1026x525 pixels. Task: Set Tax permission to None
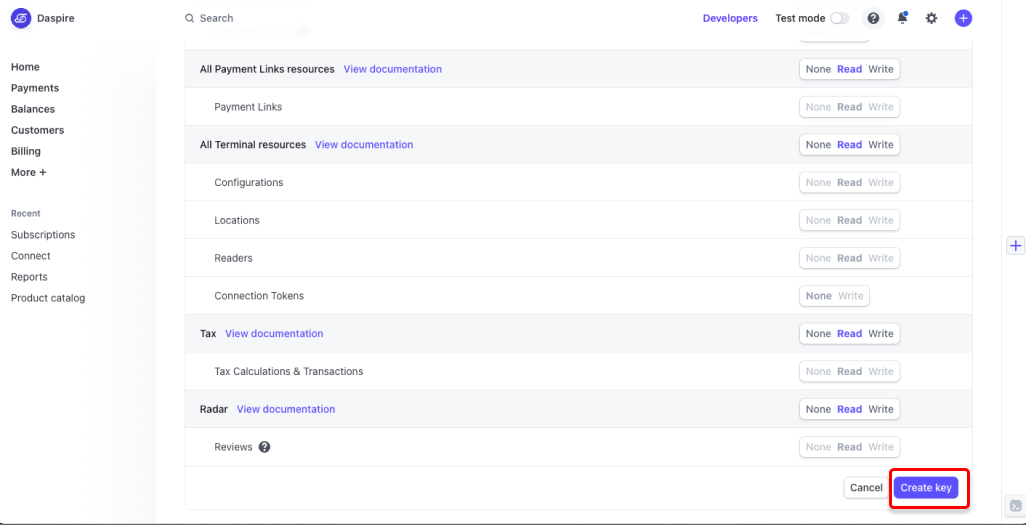(818, 334)
